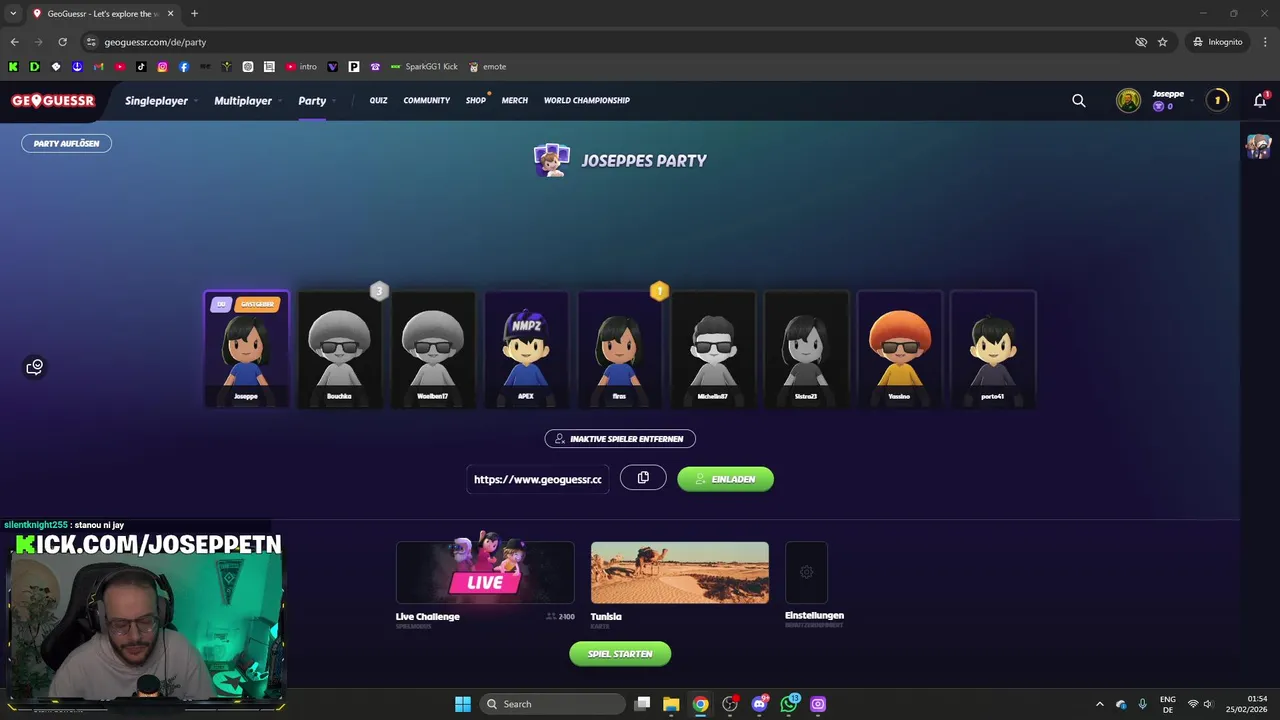Select the firas player card
Viewport: 1280px width, 720px height.
tap(619, 349)
